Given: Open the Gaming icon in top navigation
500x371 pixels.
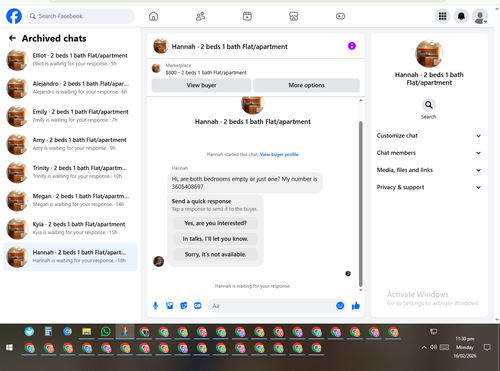Looking at the screenshot, I should click(x=340, y=16).
